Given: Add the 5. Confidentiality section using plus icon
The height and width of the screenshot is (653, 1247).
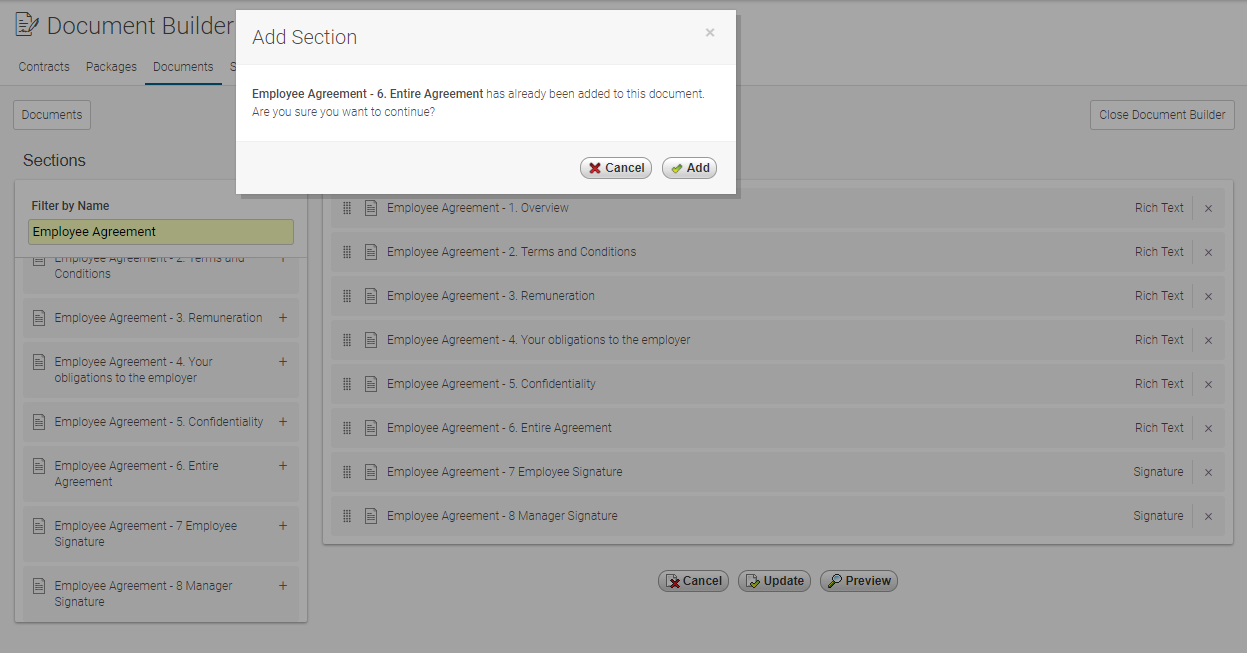Looking at the screenshot, I should (283, 422).
